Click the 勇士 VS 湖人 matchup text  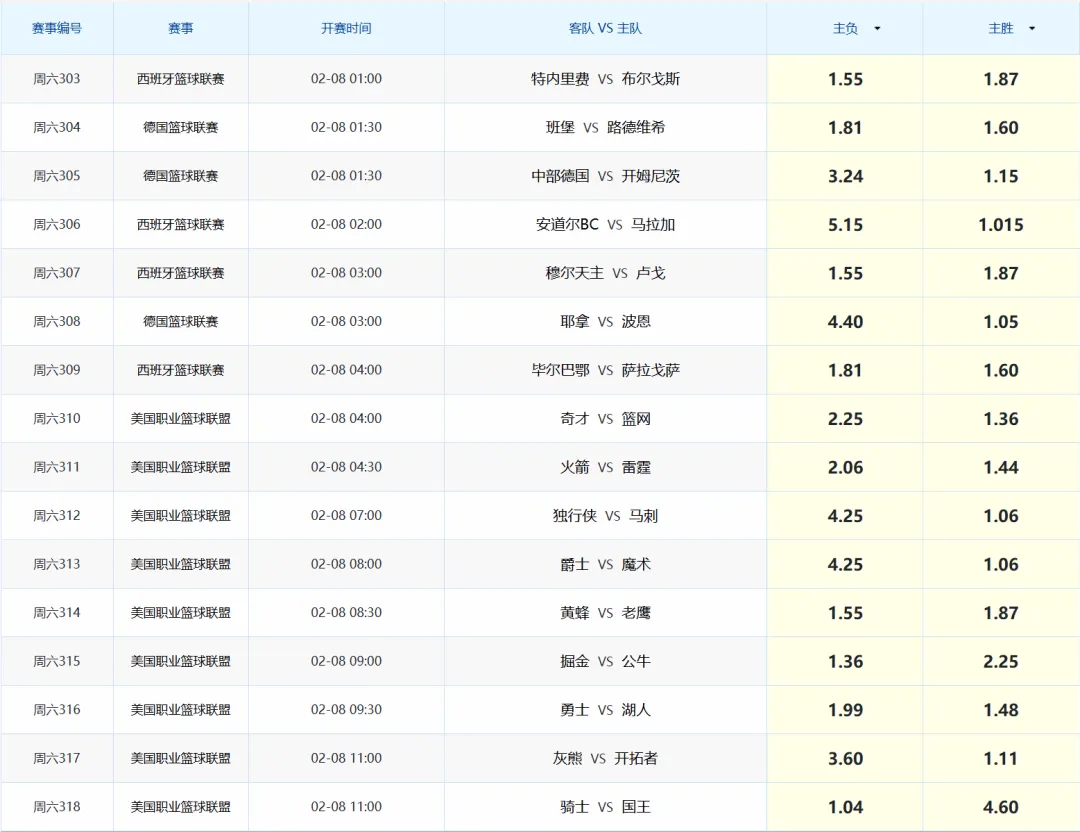pos(605,709)
